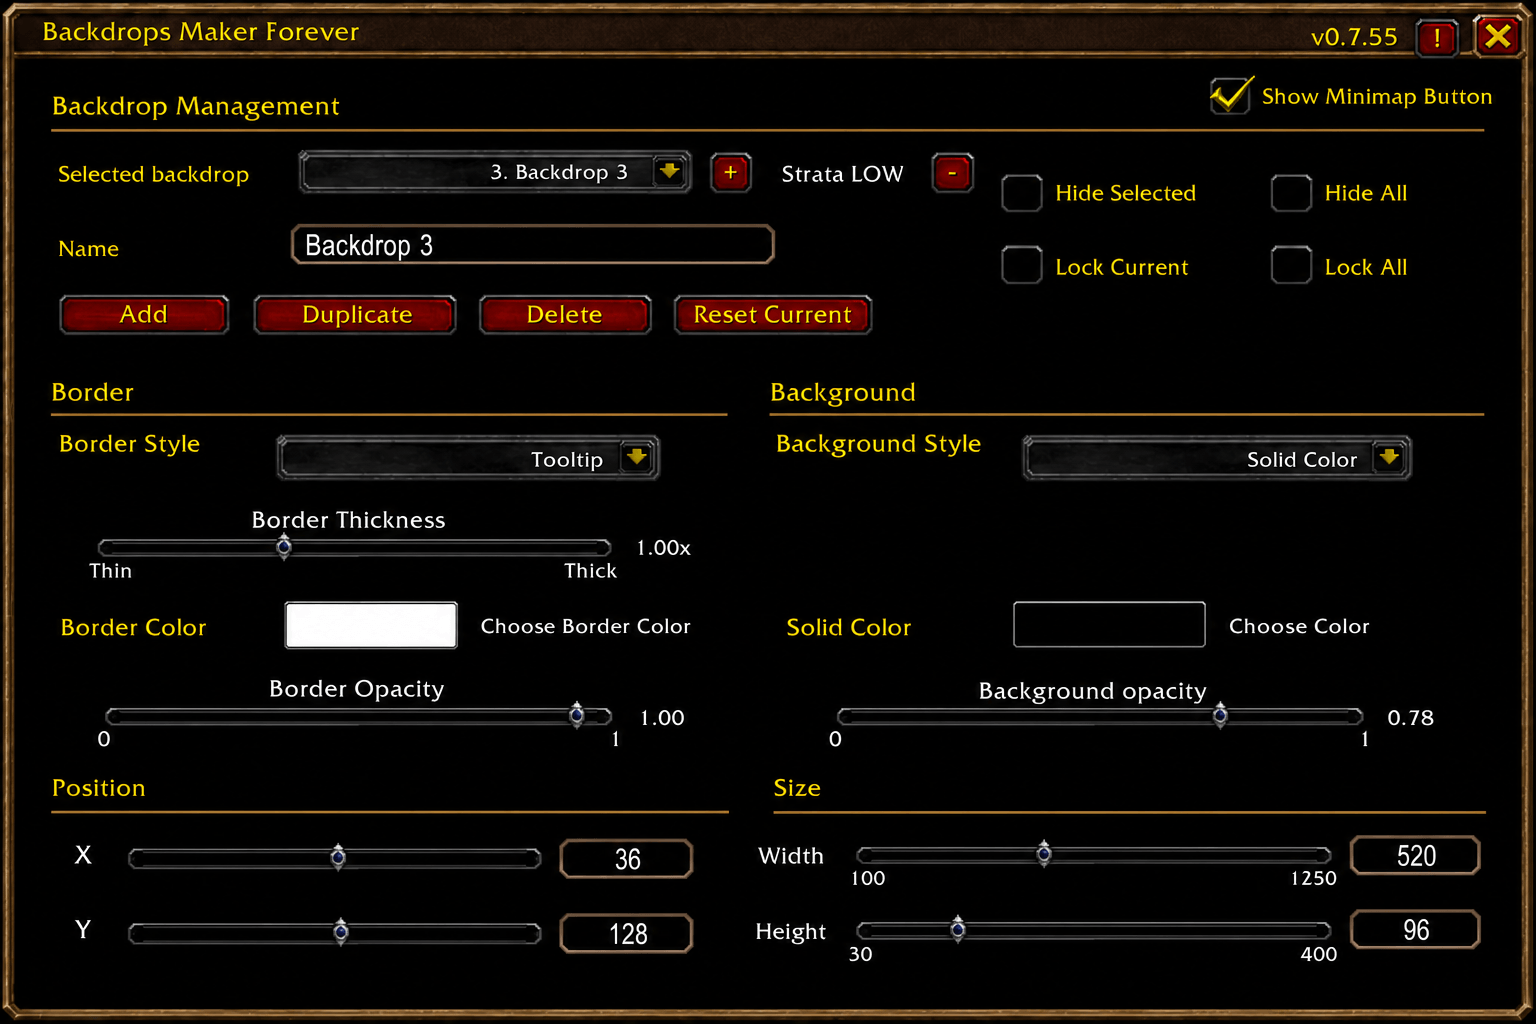Click the Add backdrop button

tap(144, 315)
